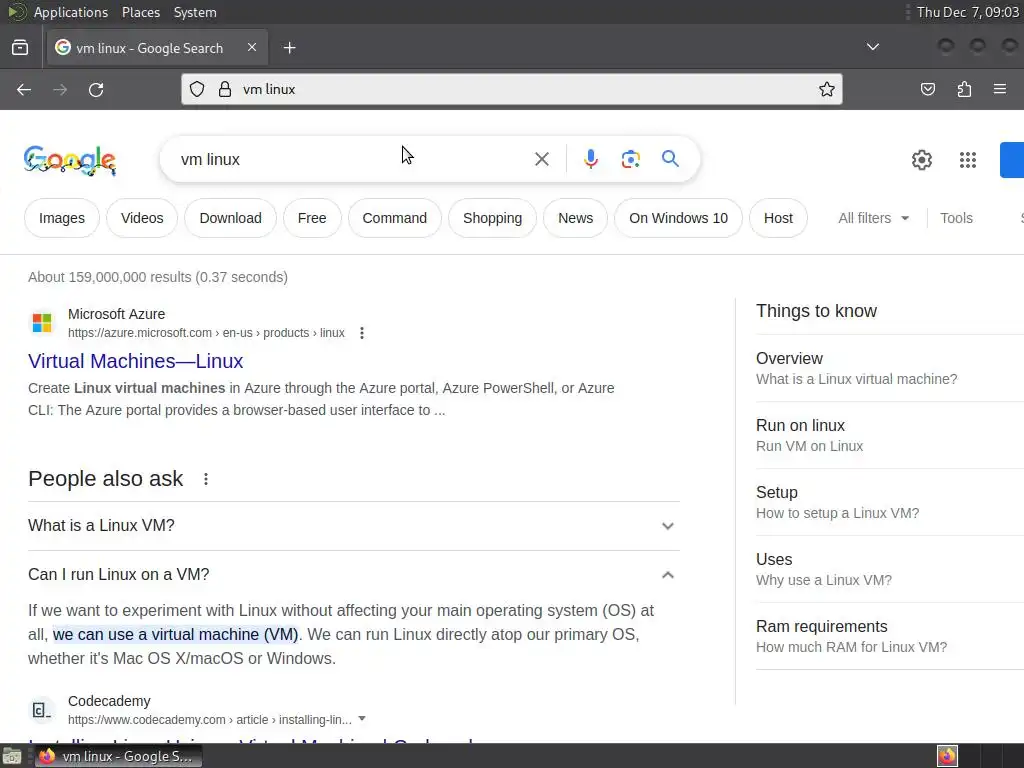Click show desktop icon in bottom panel
The width and height of the screenshot is (1024, 768).
click(x=12, y=756)
